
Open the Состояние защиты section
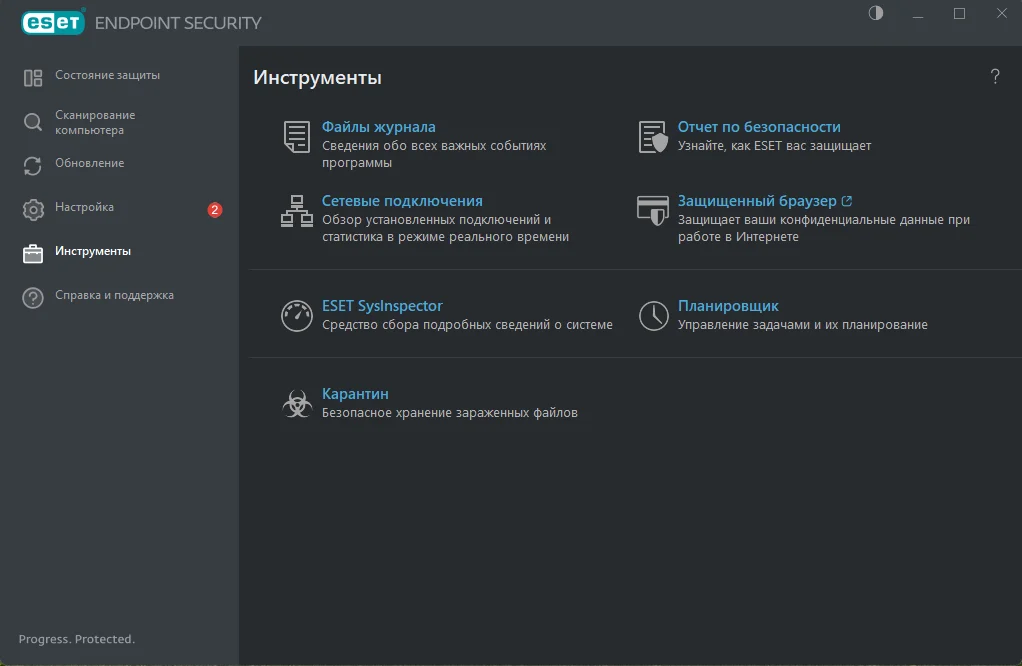pyautogui.click(x=107, y=76)
